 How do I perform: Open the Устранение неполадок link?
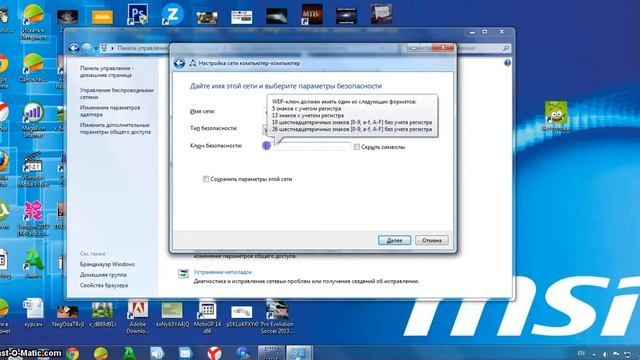pyautogui.click(x=223, y=272)
